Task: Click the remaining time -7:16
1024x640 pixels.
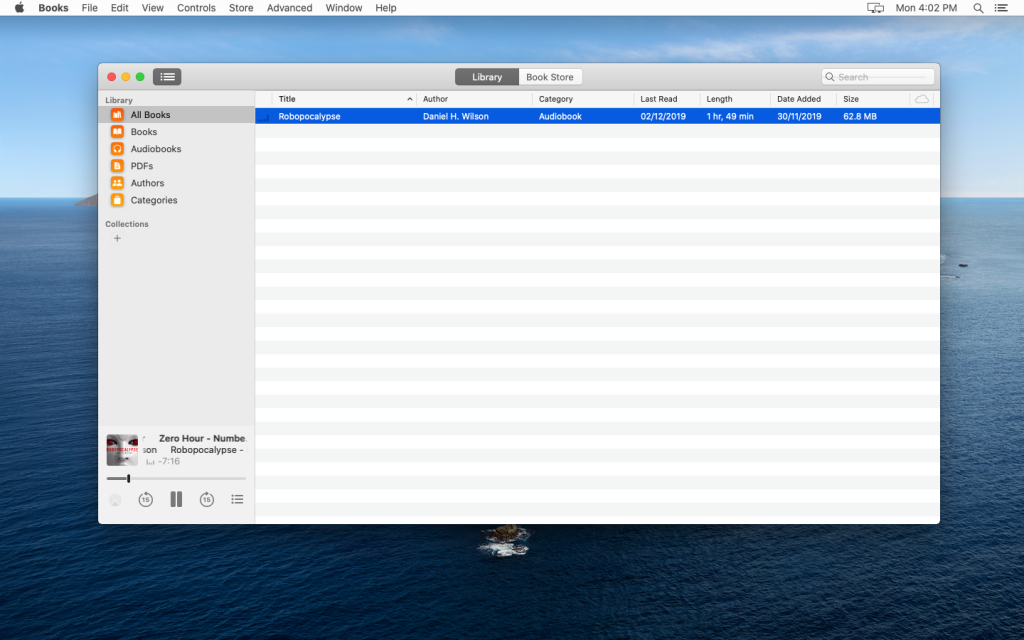Action: (x=168, y=461)
